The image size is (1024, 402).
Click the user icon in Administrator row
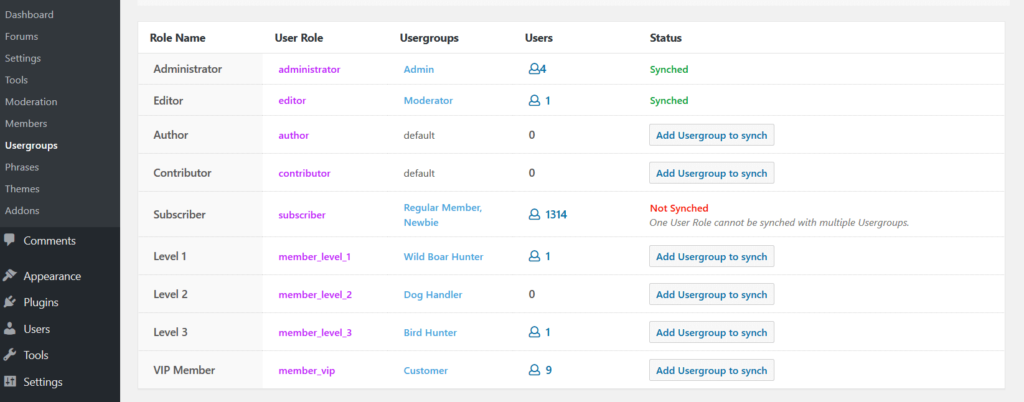534,70
